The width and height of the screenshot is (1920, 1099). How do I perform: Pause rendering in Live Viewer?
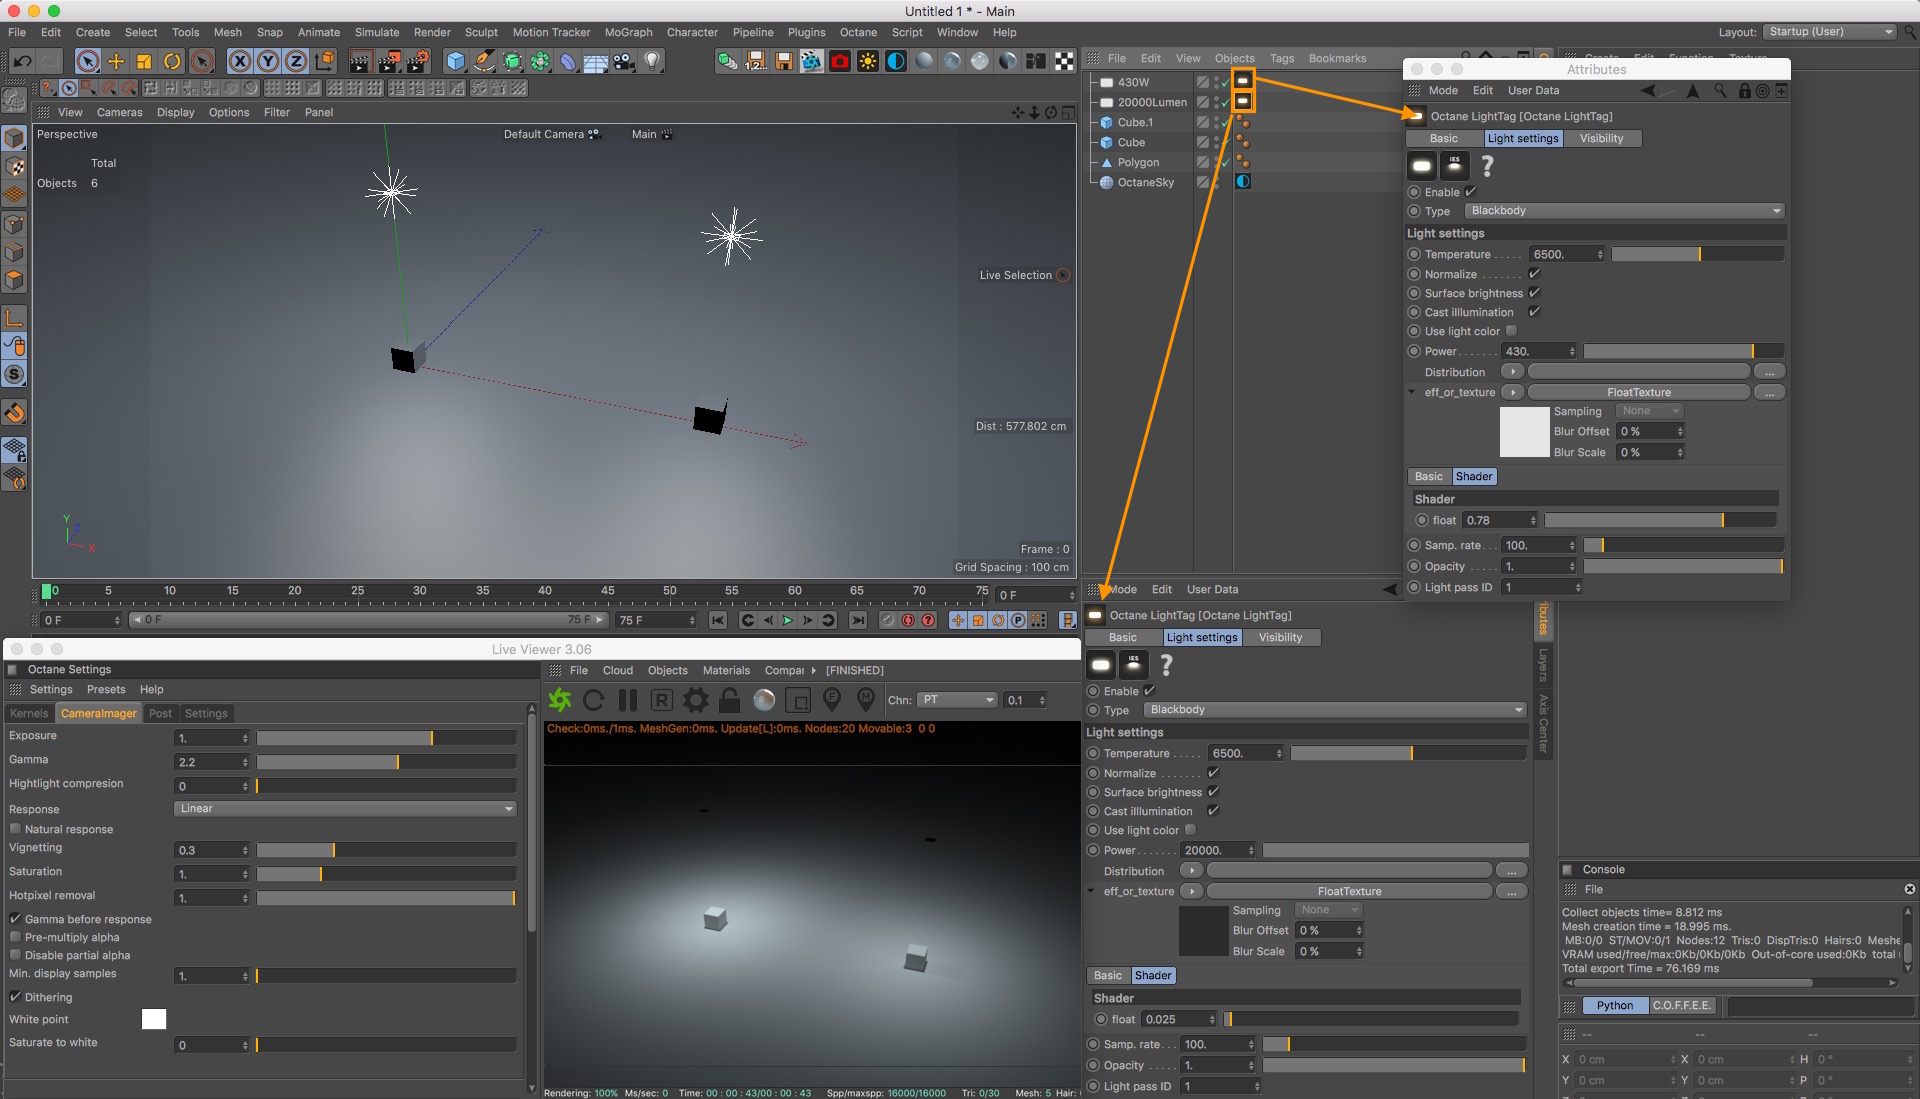click(628, 700)
